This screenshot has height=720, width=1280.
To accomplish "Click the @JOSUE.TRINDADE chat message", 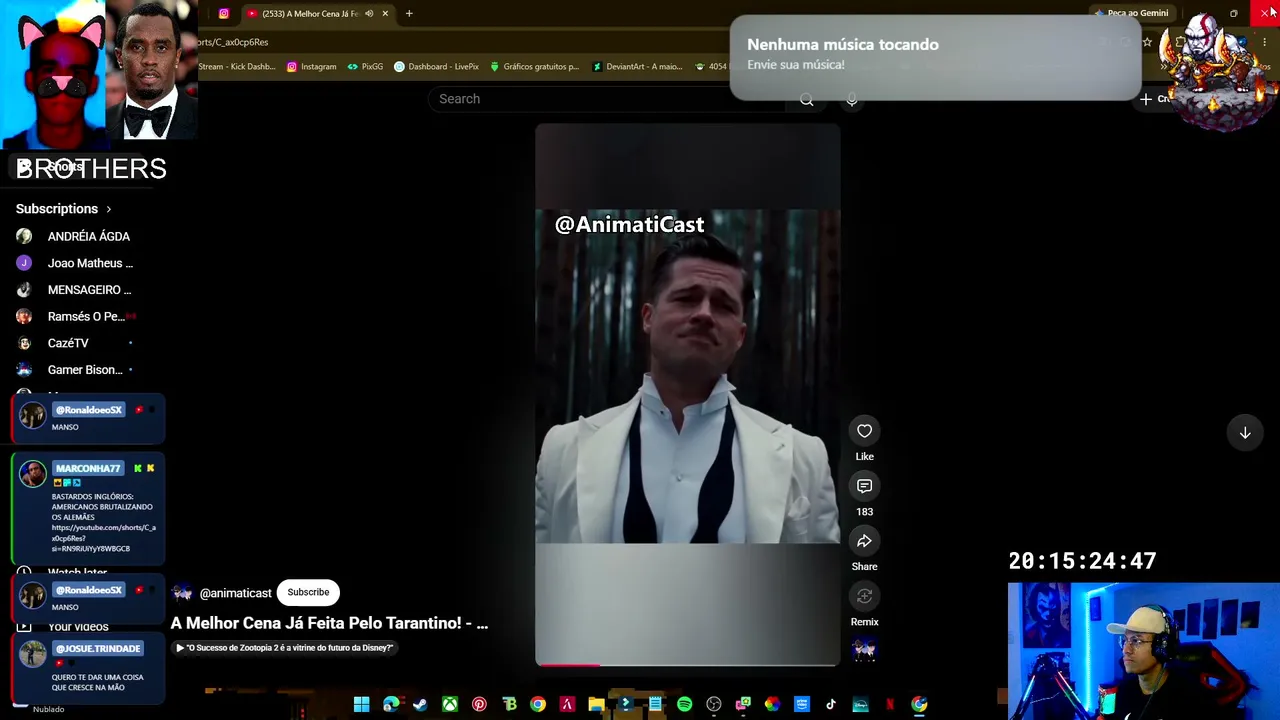I will (x=88, y=666).
